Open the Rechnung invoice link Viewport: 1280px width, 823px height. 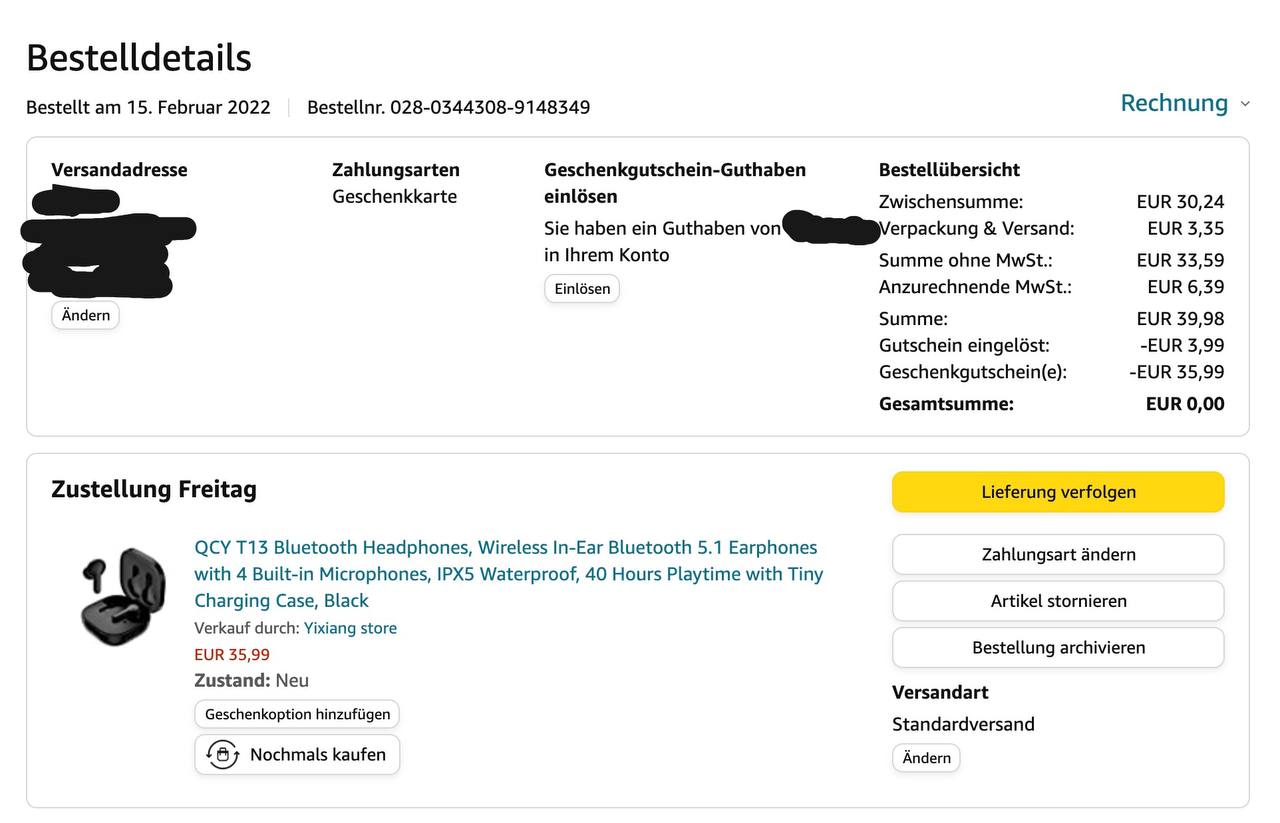point(1174,103)
